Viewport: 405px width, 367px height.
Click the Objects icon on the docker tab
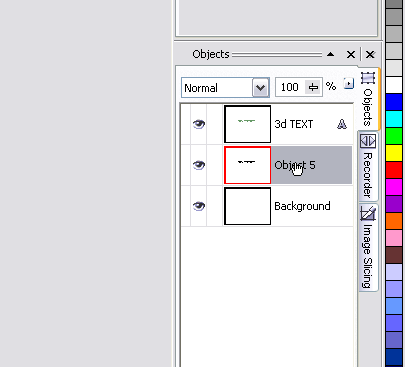tap(368, 78)
